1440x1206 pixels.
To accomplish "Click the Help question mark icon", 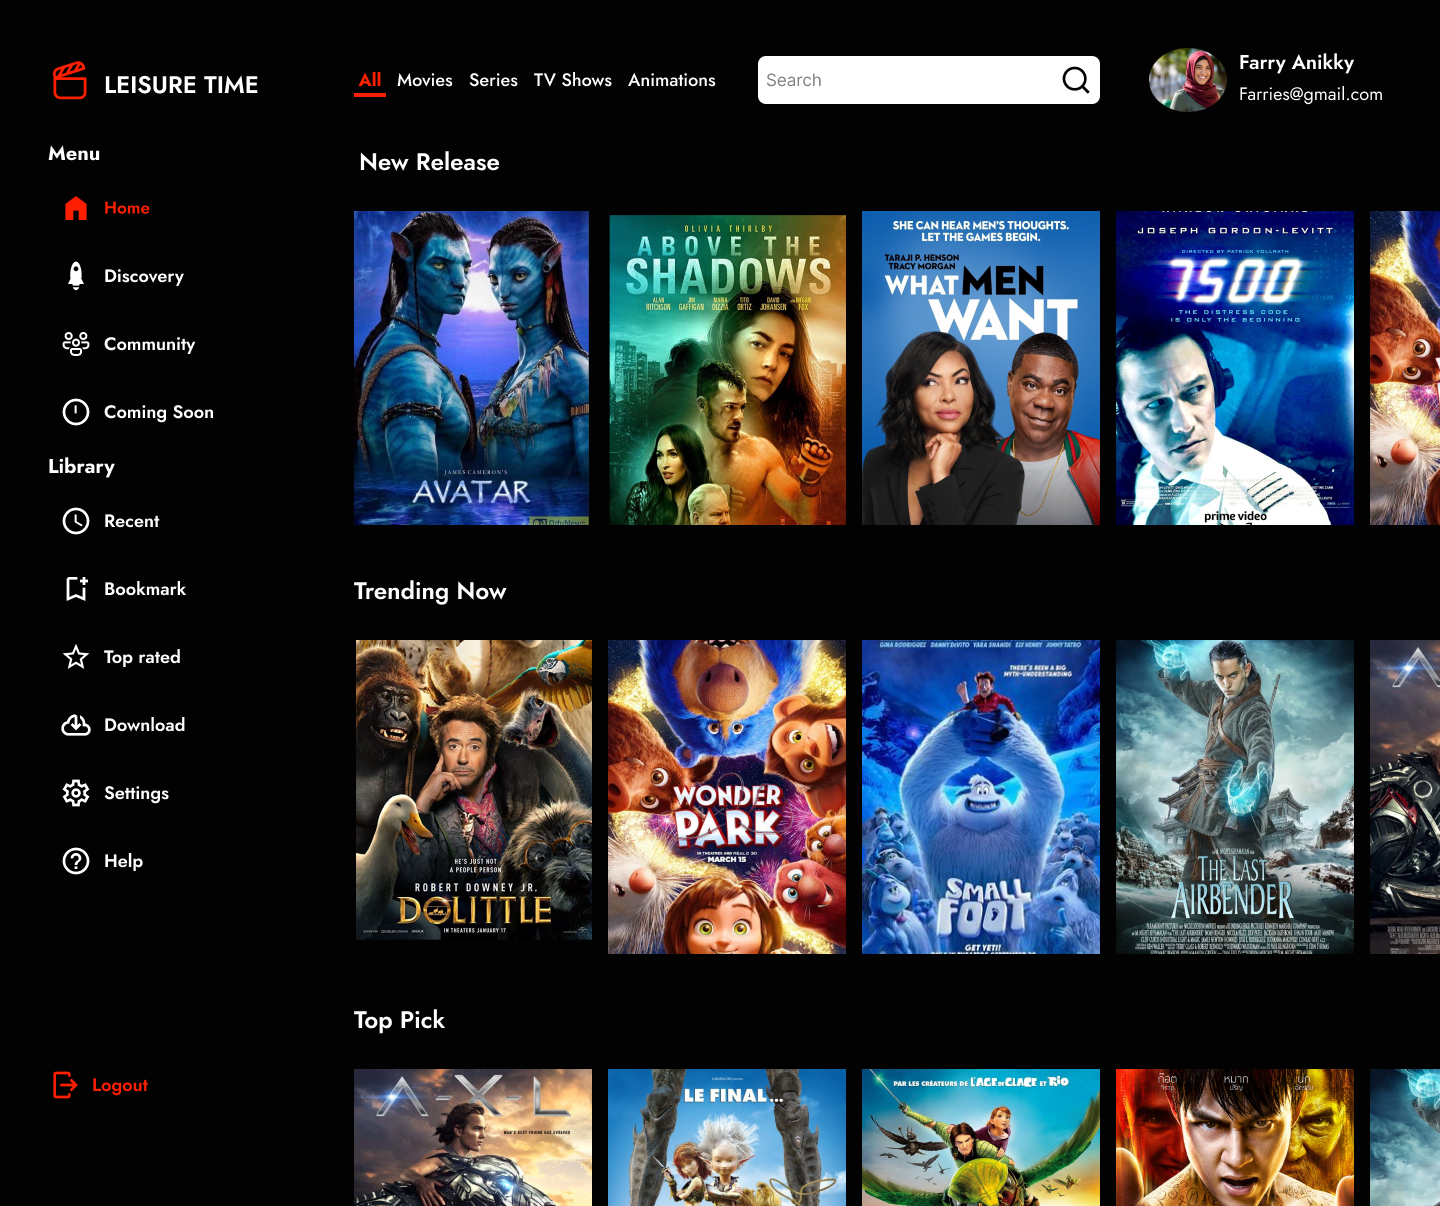I will tap(76, 861).
